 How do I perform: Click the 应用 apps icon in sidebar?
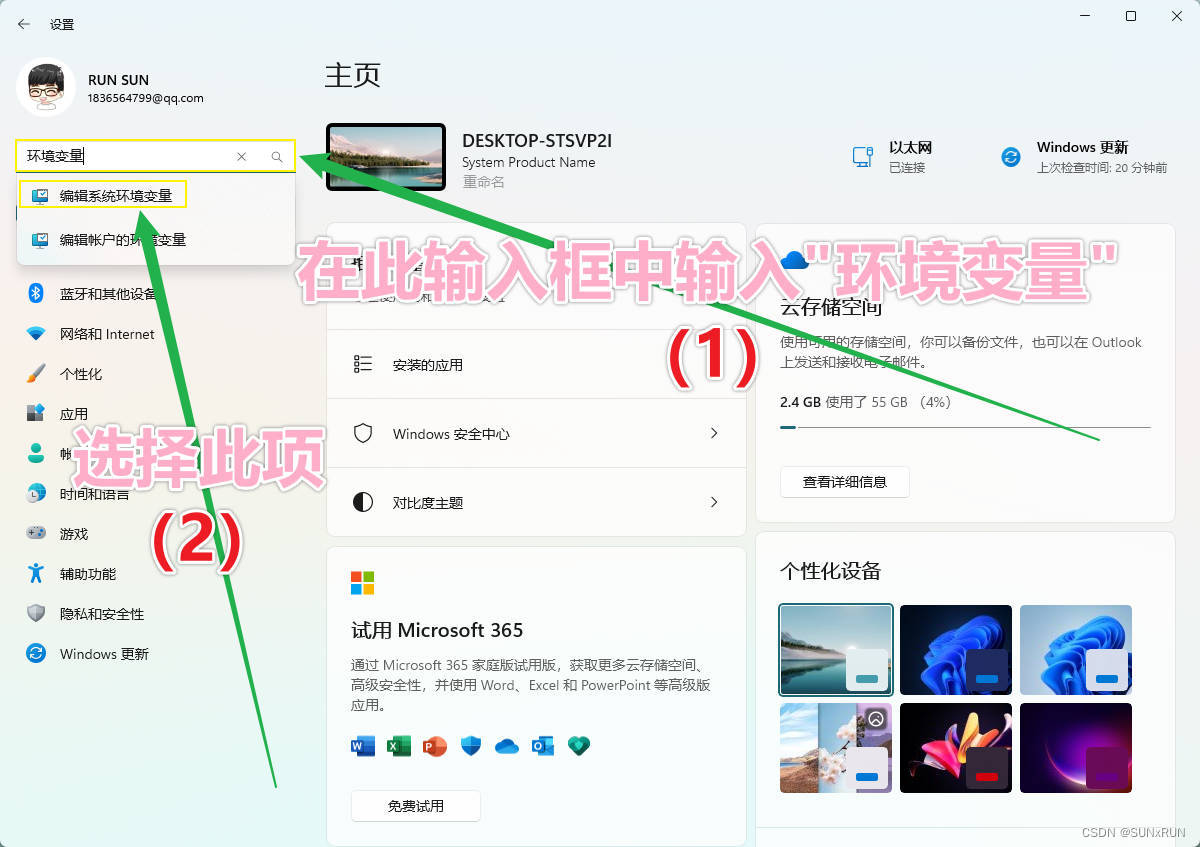[x=36, y=414]
